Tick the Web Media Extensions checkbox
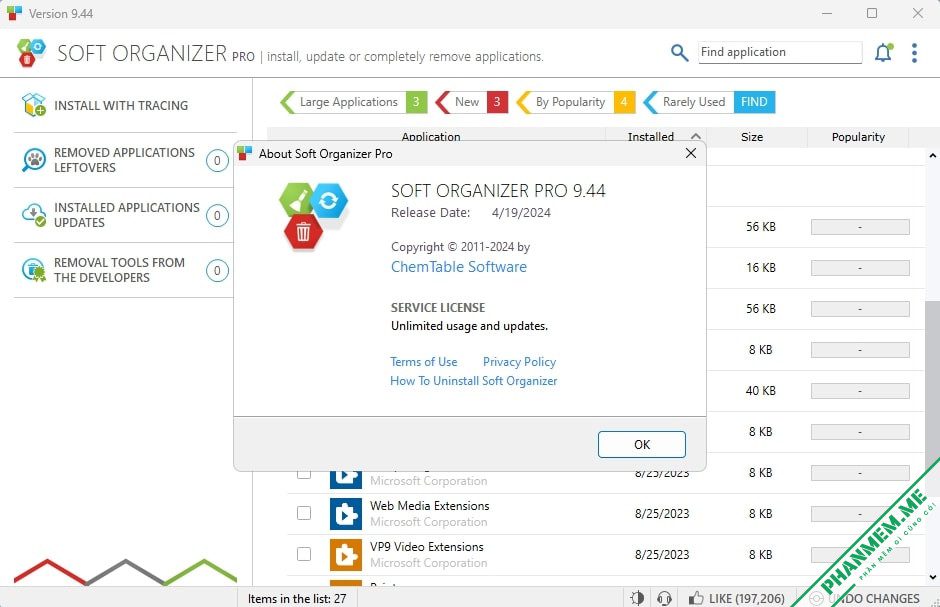 [x=304, y=514]
